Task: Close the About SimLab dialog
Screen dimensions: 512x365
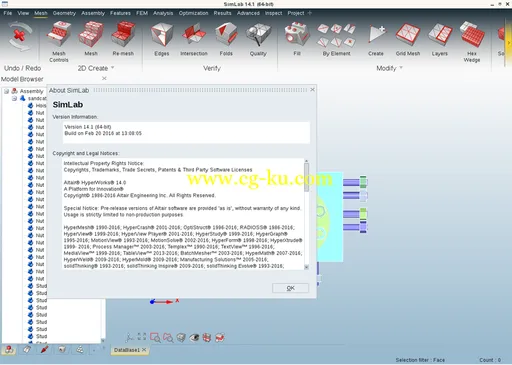Action: coord(312,90)
